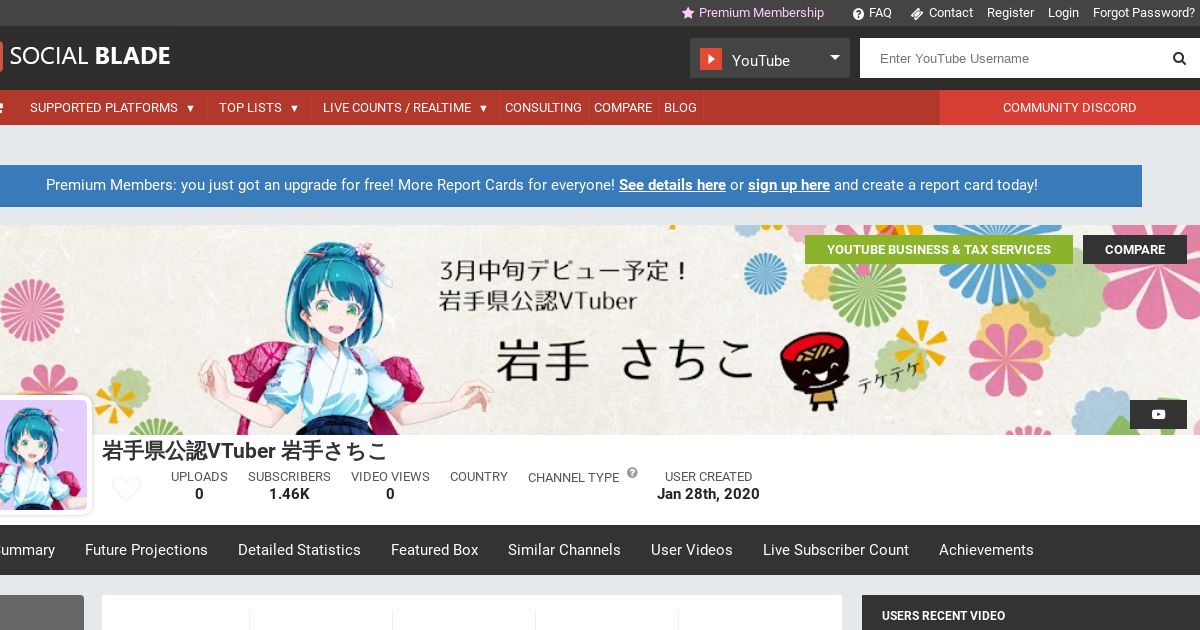Follow the sign up here link
Viewport: 1200px width, 630px height.
[x=789, y=185]
